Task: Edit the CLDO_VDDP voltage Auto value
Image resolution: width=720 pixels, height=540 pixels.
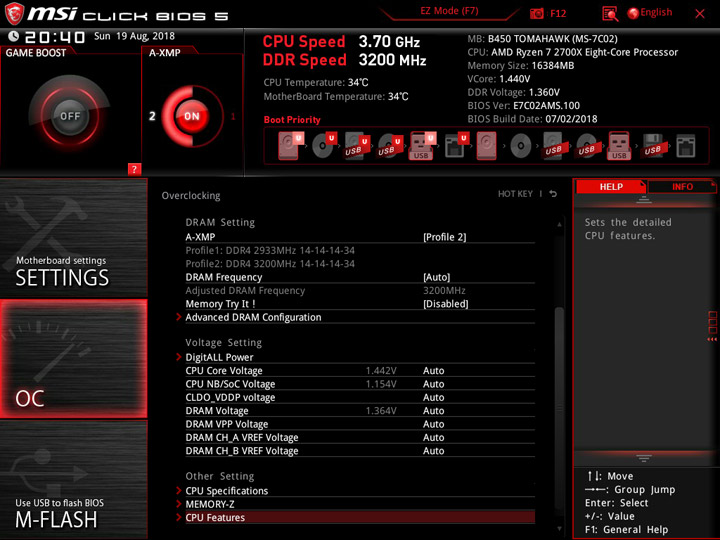Action: click(x=433, y=397)
